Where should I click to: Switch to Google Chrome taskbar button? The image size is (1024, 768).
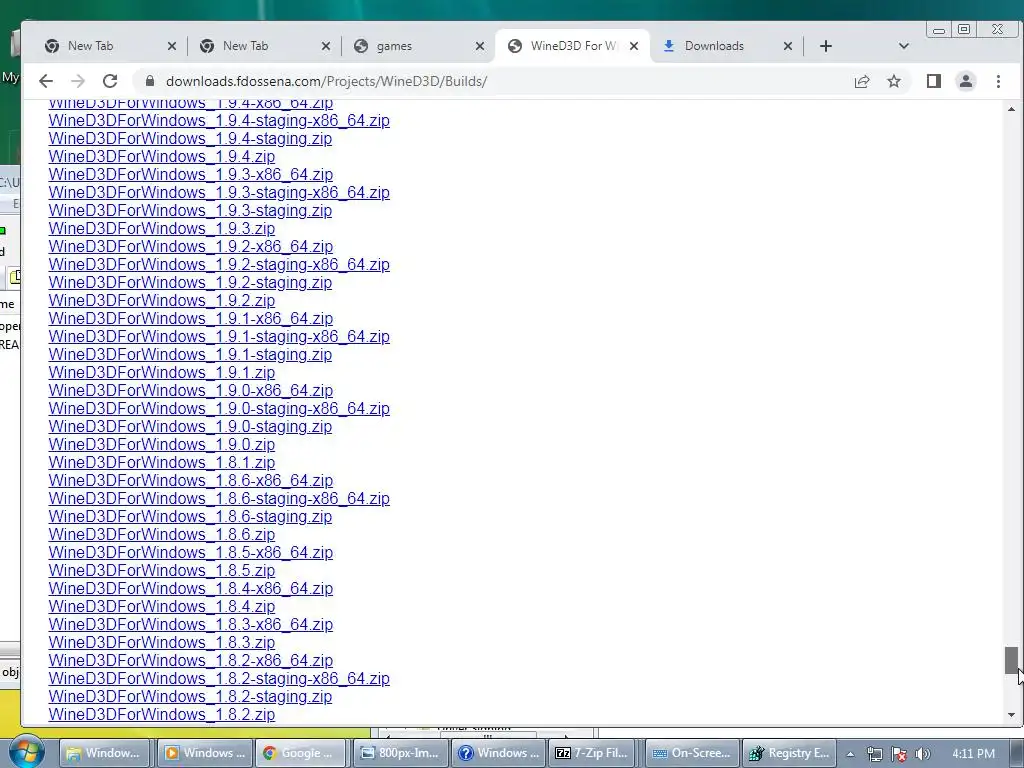pos(300,753)
